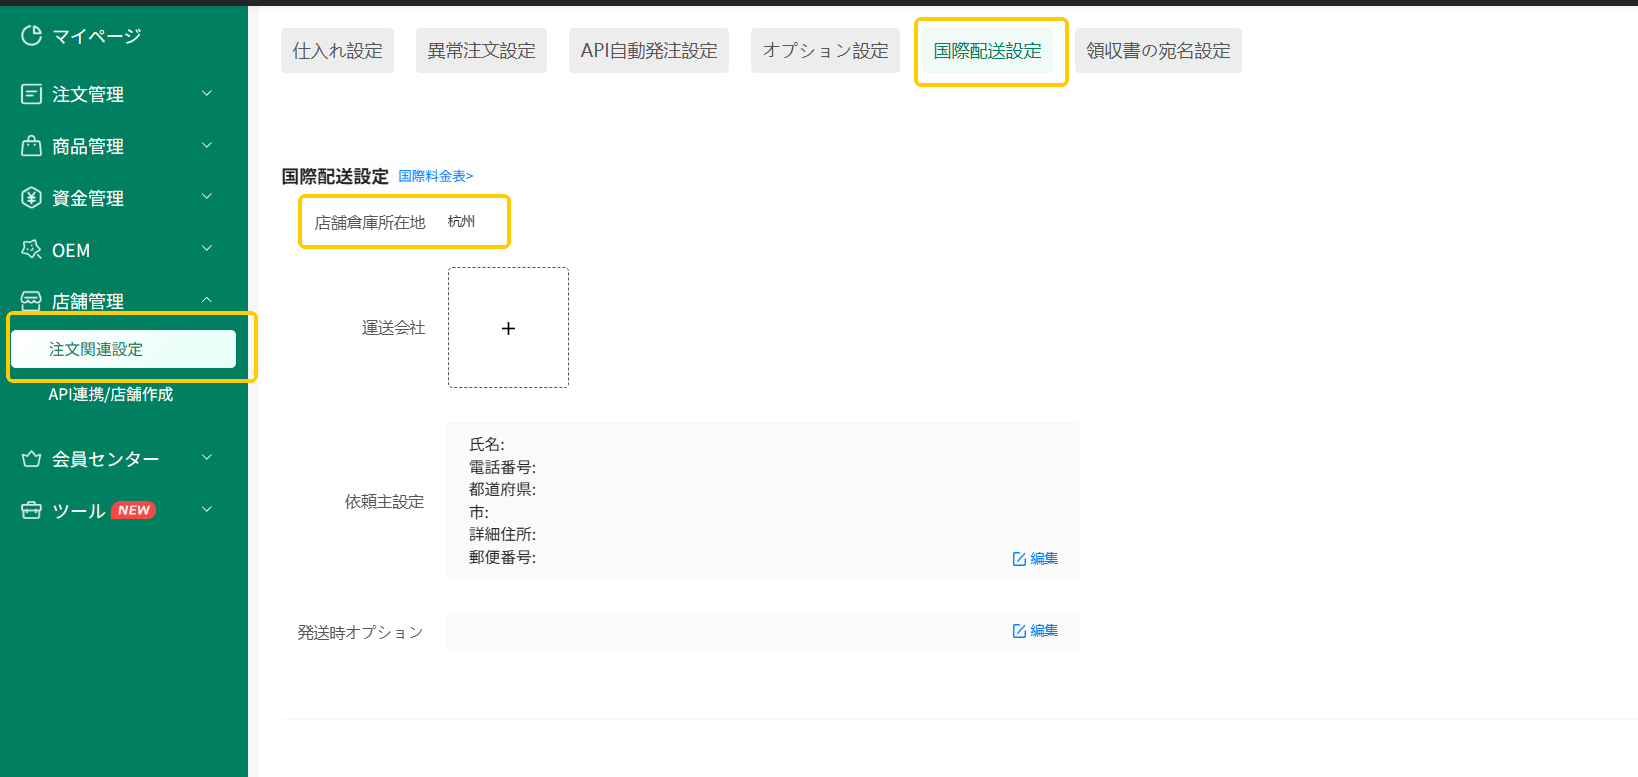The image size is (1638, 777).
Task: Click the OEM sidebar icon
Action: point(32,250)
